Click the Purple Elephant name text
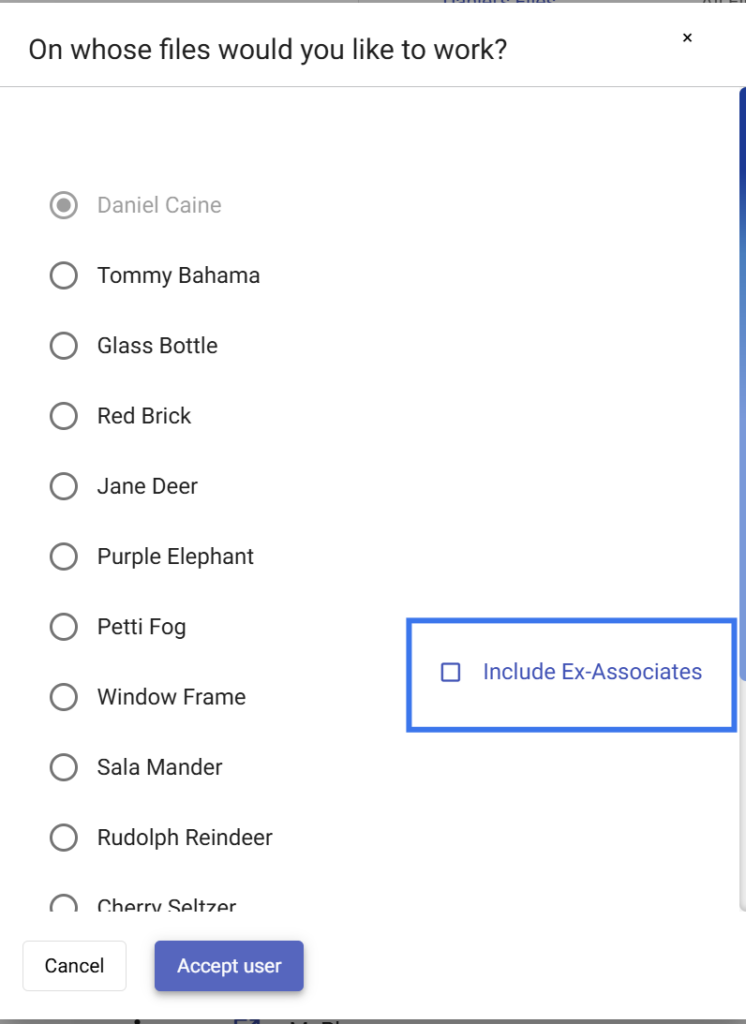The width and height of the screenshot is (746, 1024). pos(175,557)
